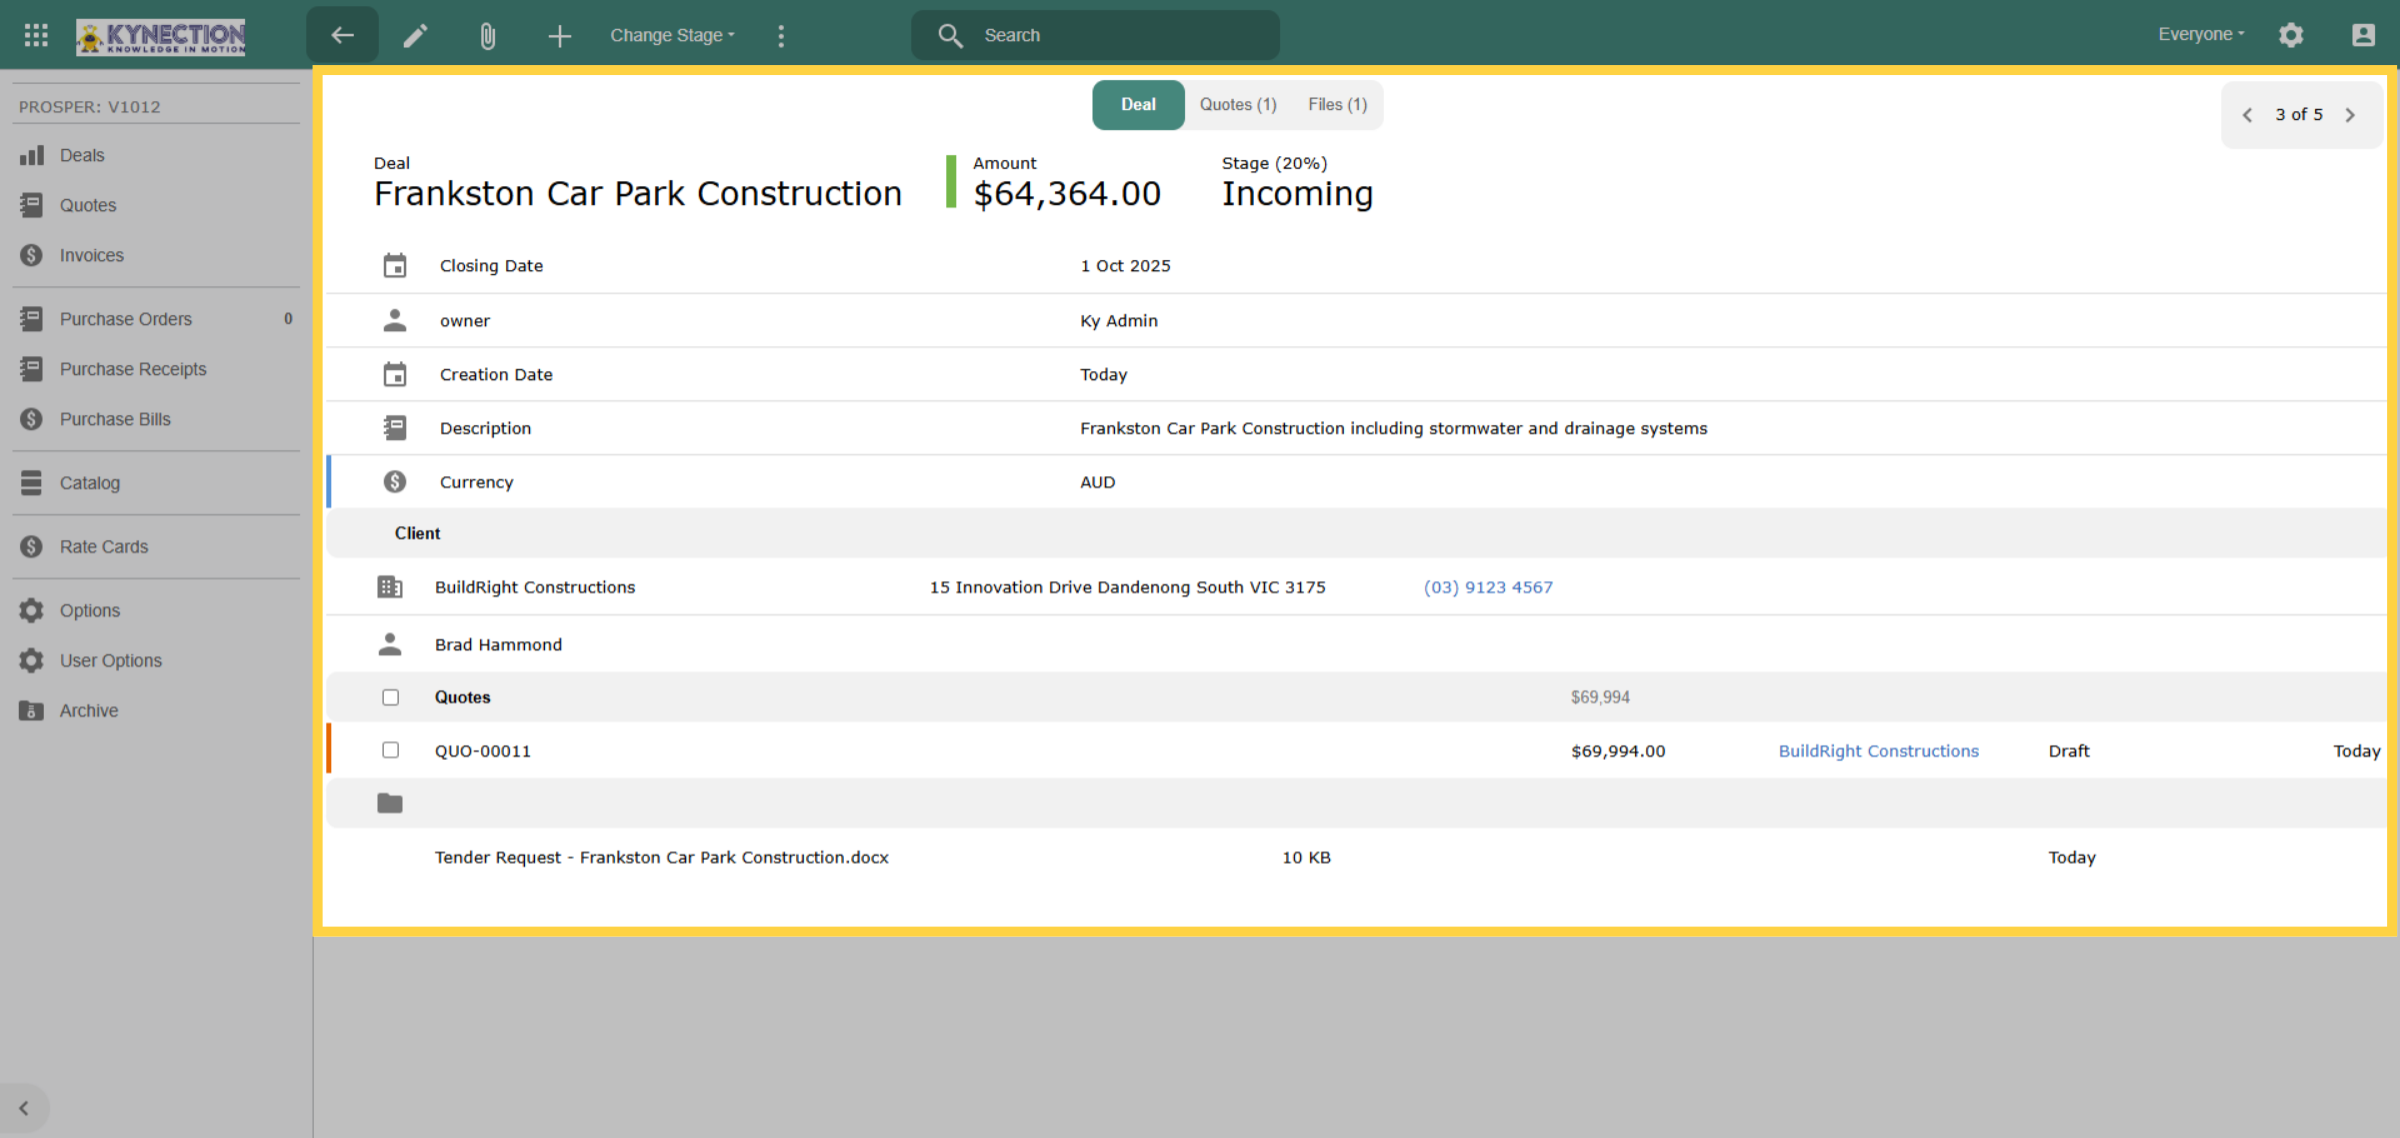Open the three-dot more options menu
The height and width of the screenshot is (1138, 2400).
(x=781, y=36)
